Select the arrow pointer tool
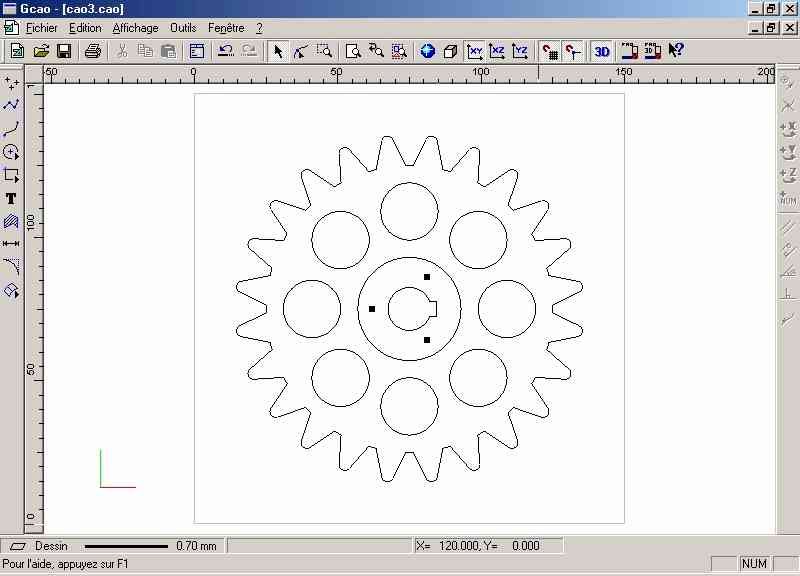Viewport: 800px width, 576px height. tap(278, 51)
